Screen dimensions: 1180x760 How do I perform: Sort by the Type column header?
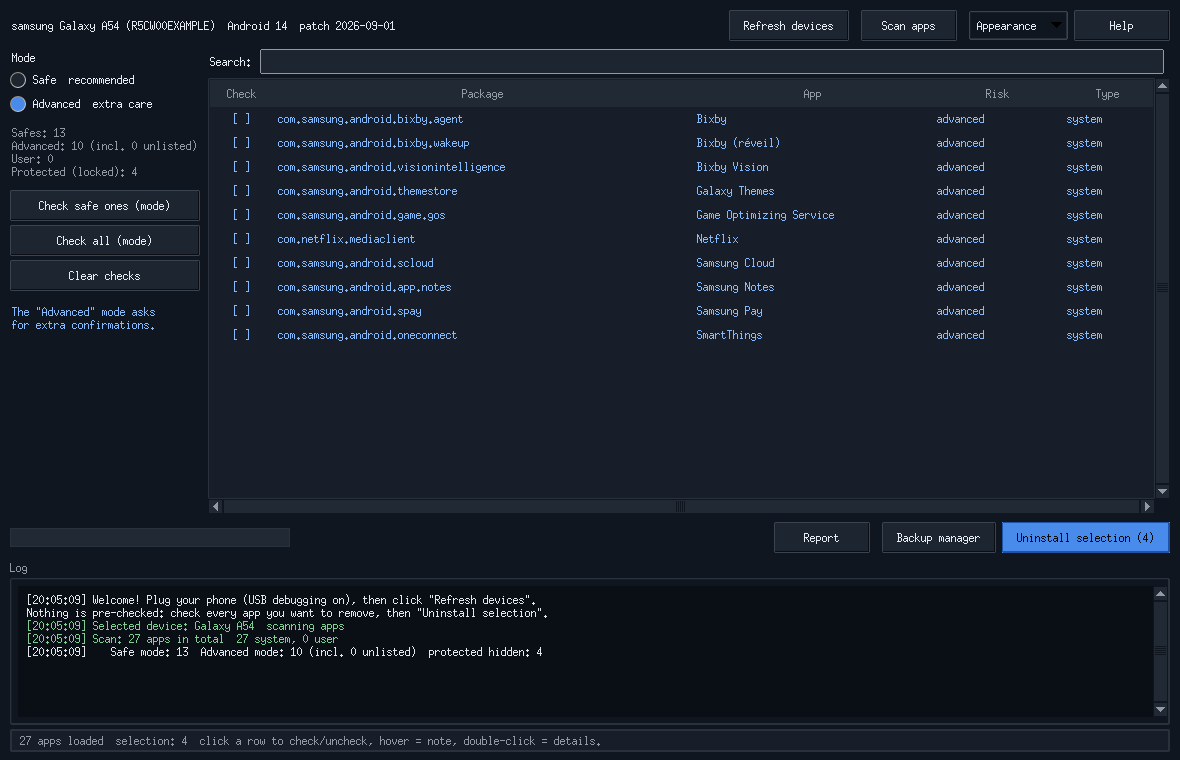1107,94
